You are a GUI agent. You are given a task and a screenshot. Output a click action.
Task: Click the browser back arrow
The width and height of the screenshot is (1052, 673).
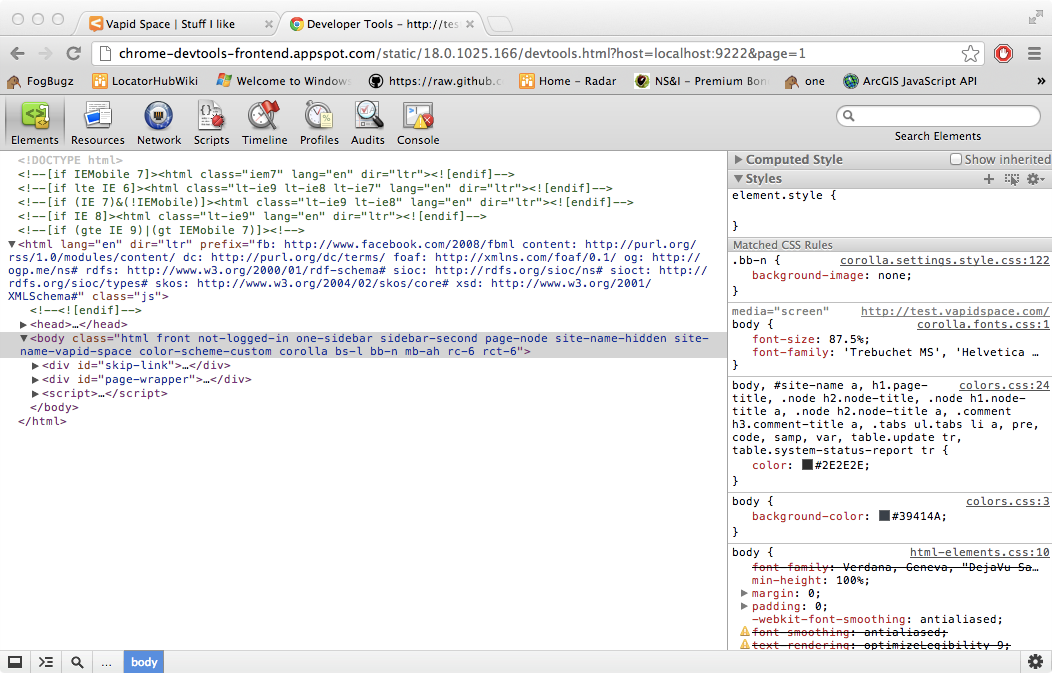pyautogui.click(x=17, y=54)
